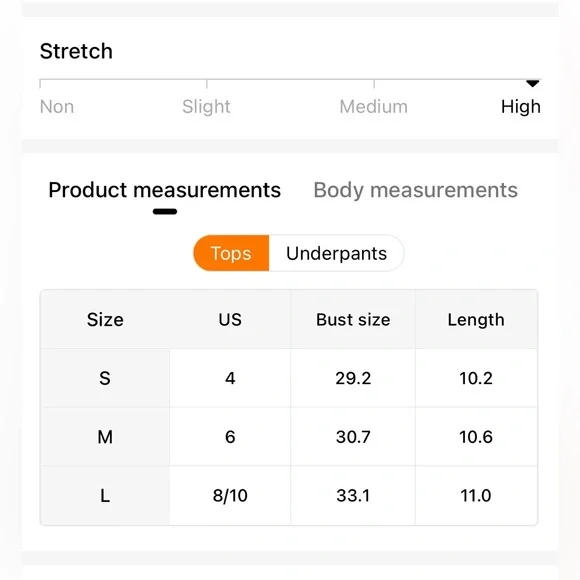Click the Non stretch label
The image size is (580, 580).
pos(57,107)
